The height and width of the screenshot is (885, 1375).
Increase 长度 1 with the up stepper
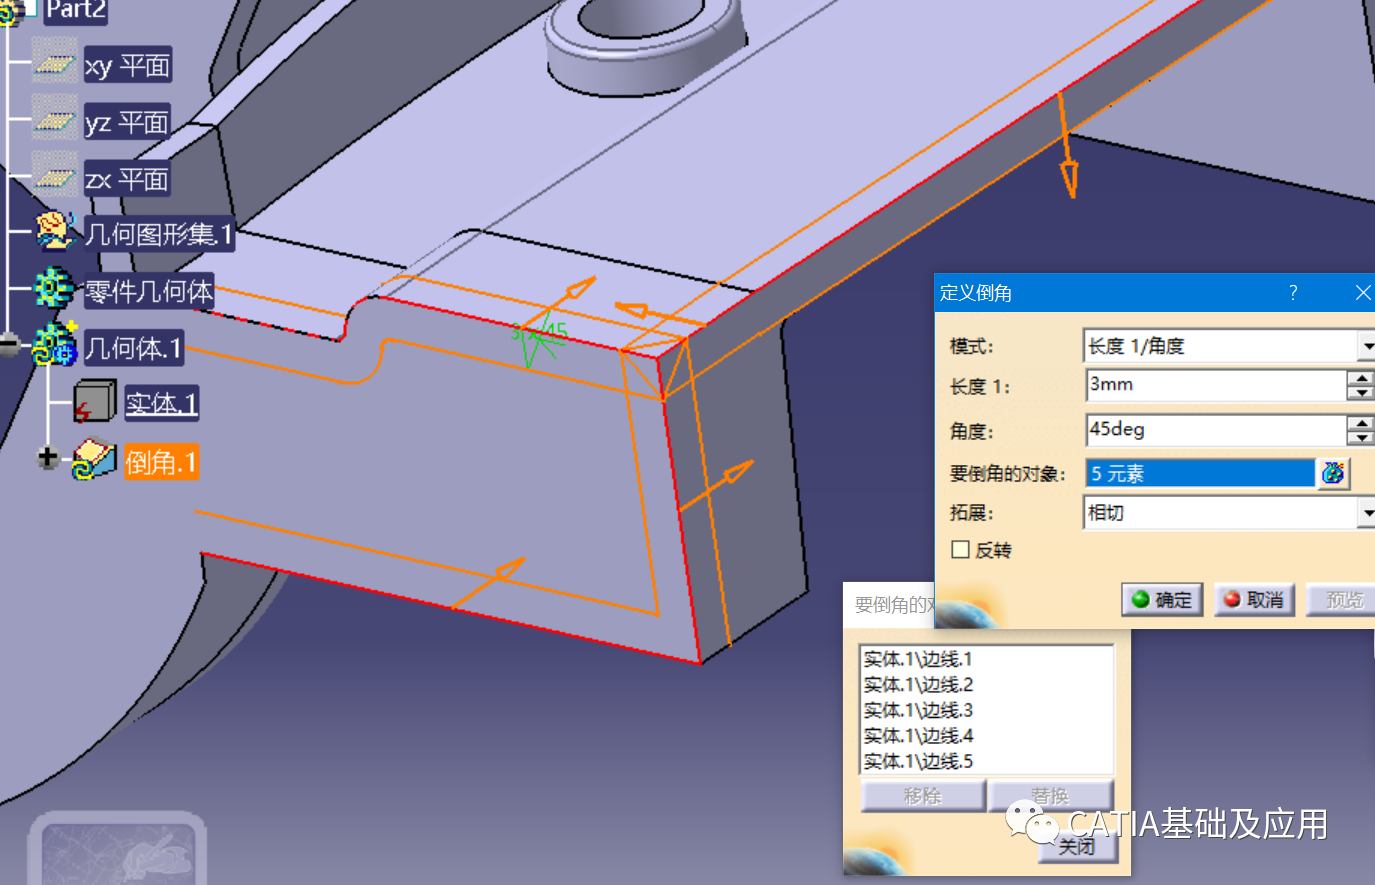[1361, 377]
